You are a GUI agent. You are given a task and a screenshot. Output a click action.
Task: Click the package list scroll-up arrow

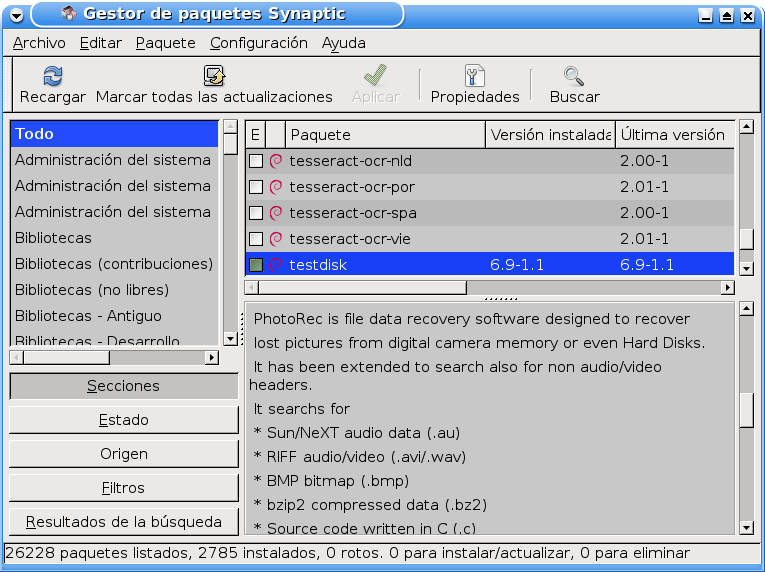pyautogui.click(x=746, y=127)
